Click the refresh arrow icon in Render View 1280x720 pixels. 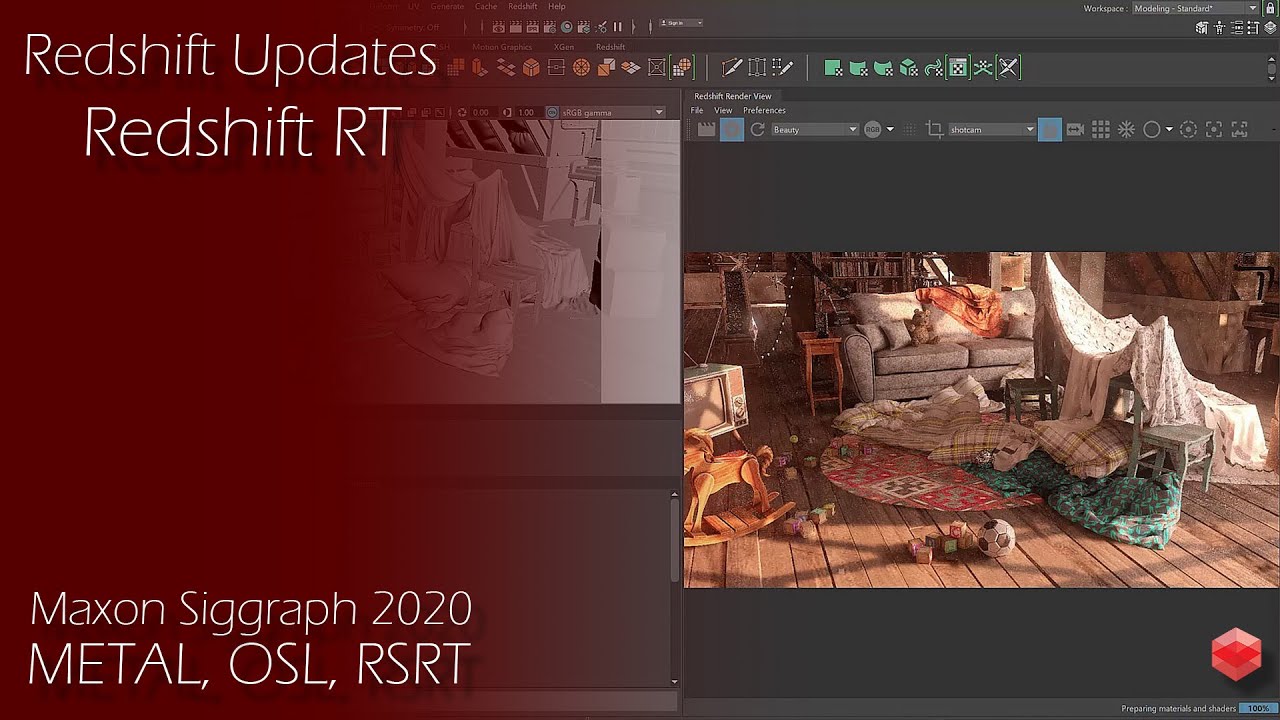758,129
